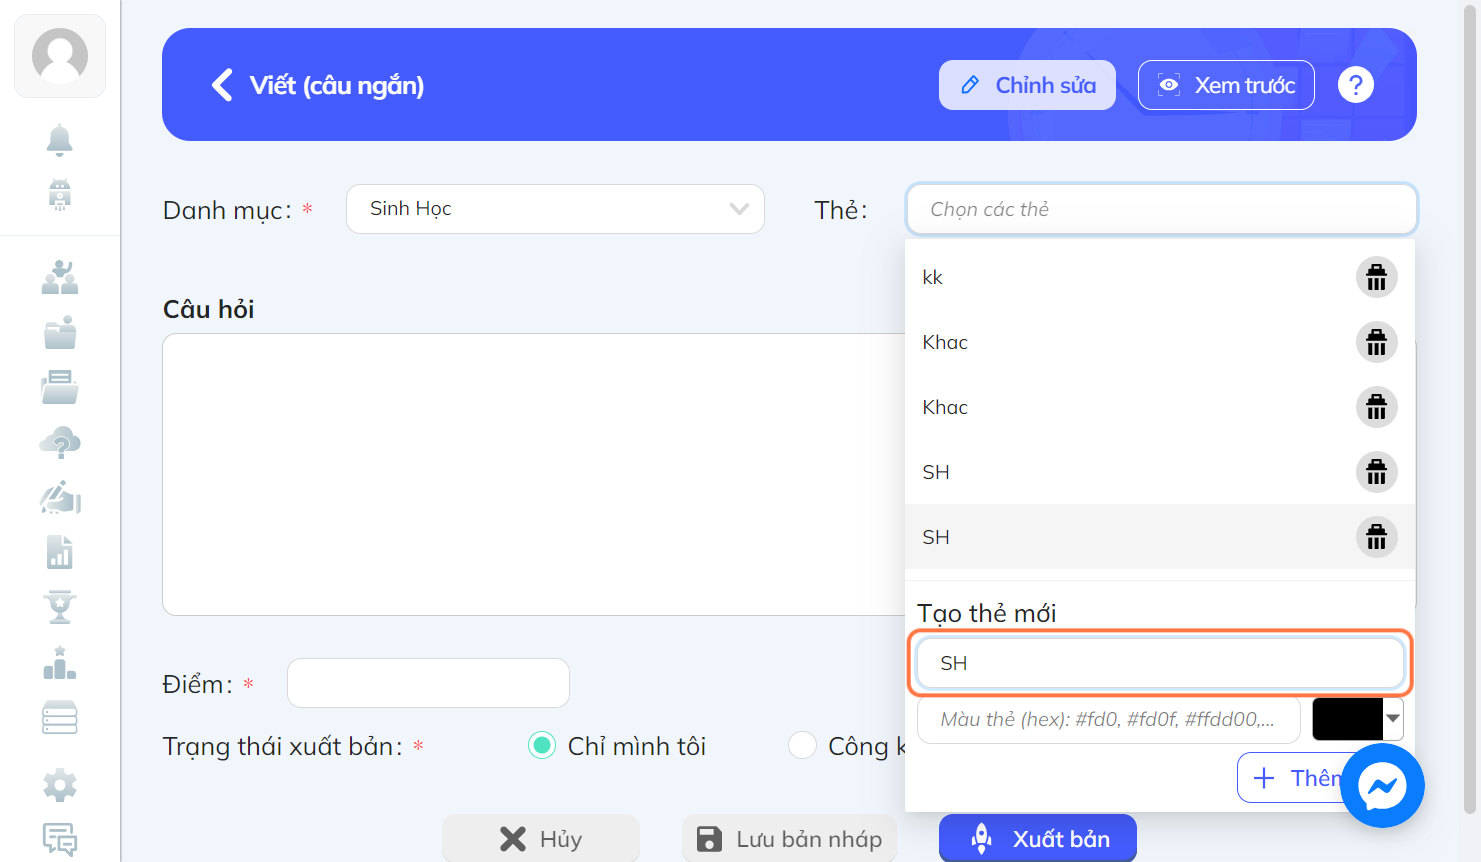The image size is (1481, 862).
Task: Open settings gear in sidebar
Action: 60,785
